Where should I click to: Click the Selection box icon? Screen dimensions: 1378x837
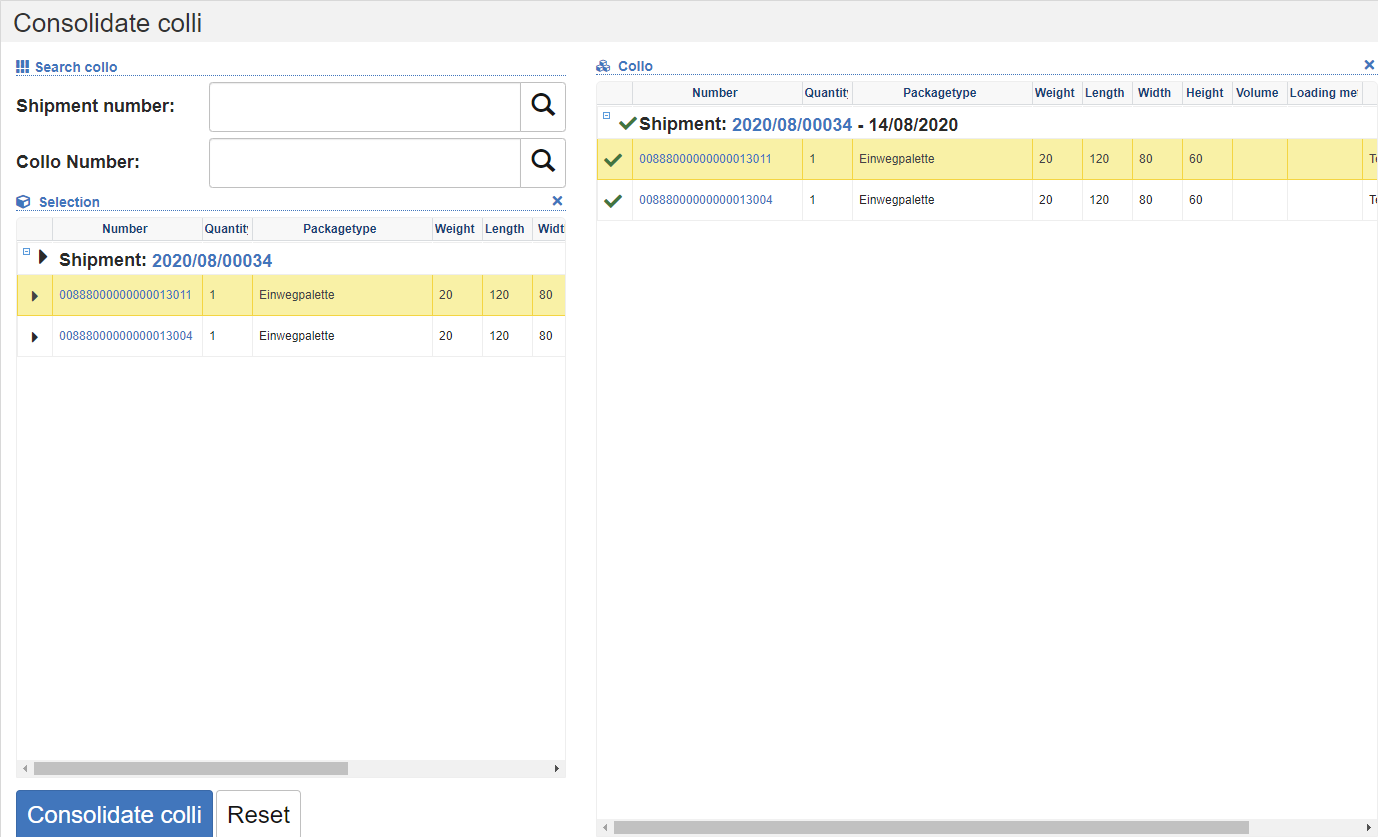pos(24,202)
